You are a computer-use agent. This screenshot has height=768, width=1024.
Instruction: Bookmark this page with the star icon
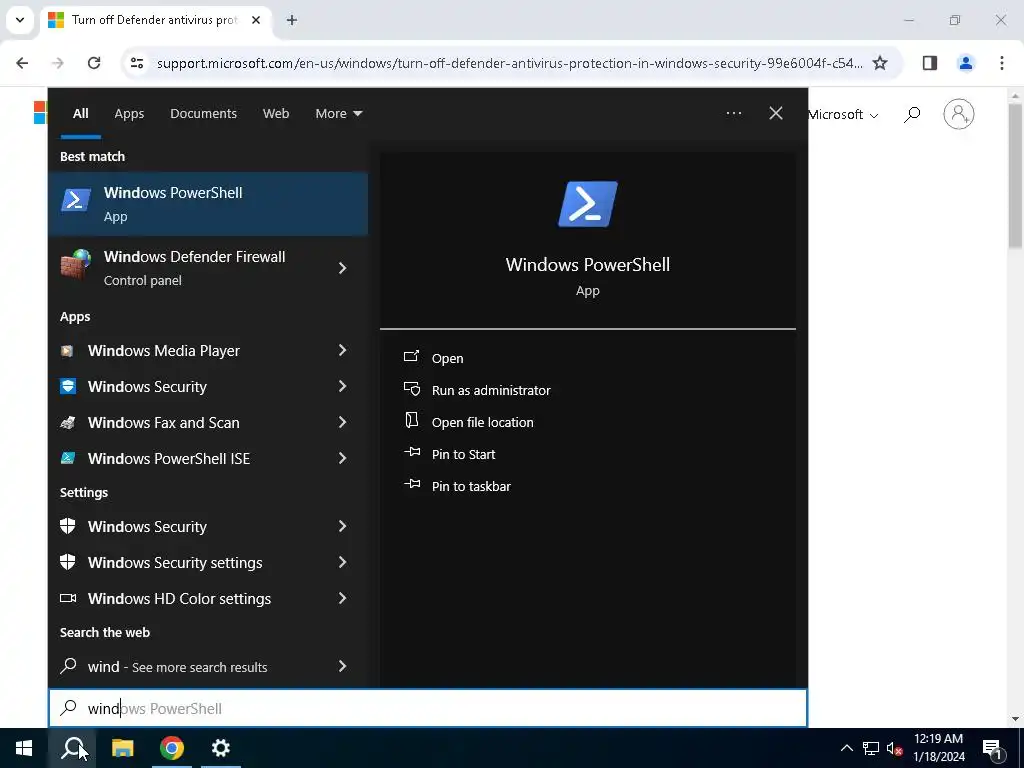point(880,63)
